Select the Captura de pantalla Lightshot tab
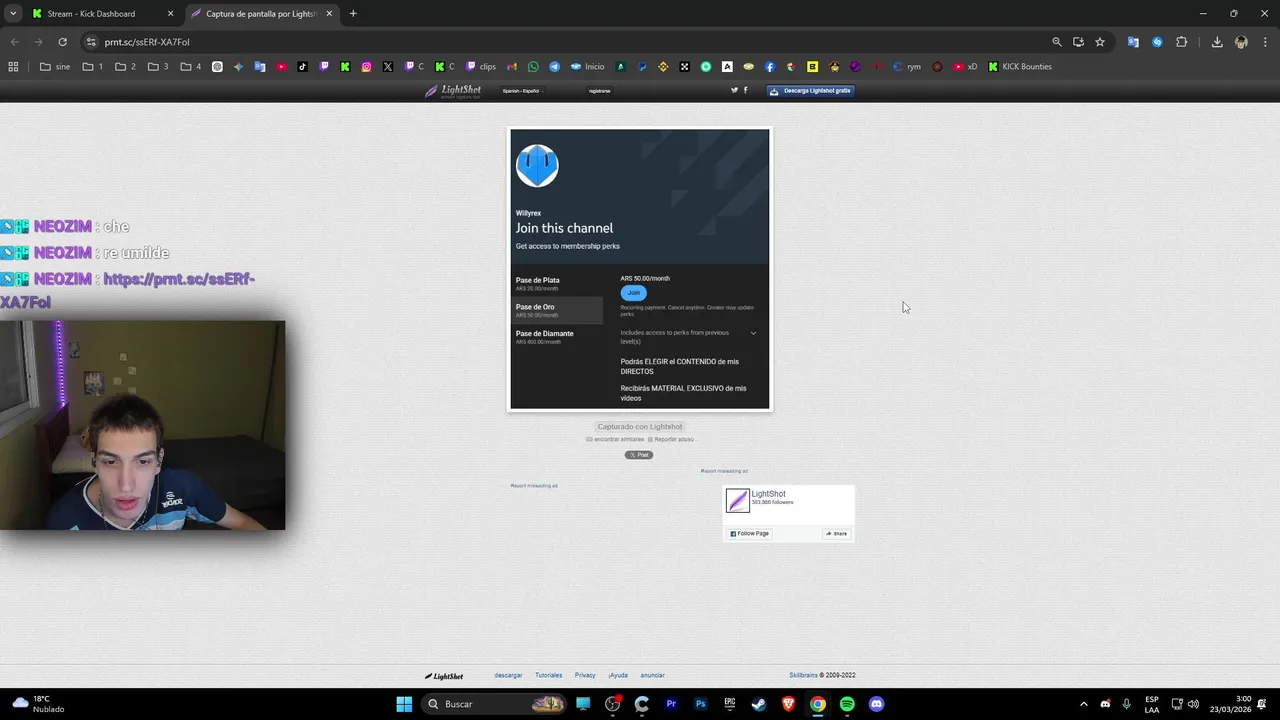The image size is (1280, 720). 261,14
